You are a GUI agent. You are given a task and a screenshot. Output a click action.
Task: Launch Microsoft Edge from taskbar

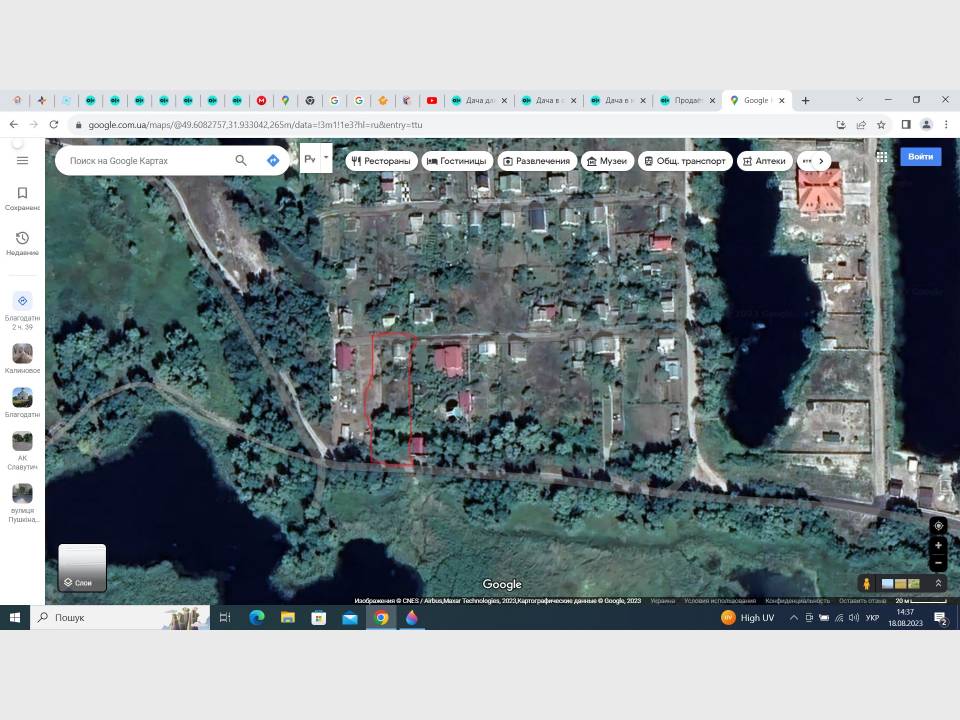257,618
